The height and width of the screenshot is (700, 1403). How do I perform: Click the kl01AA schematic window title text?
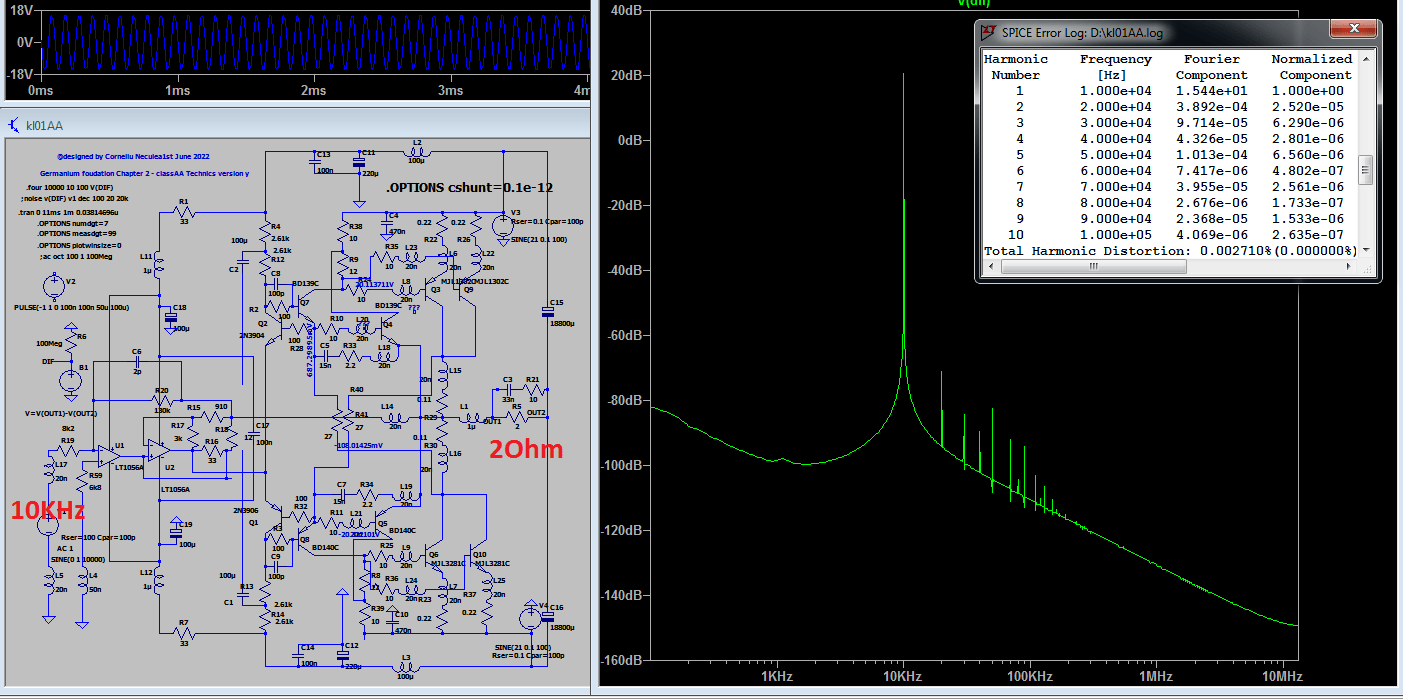45,125
